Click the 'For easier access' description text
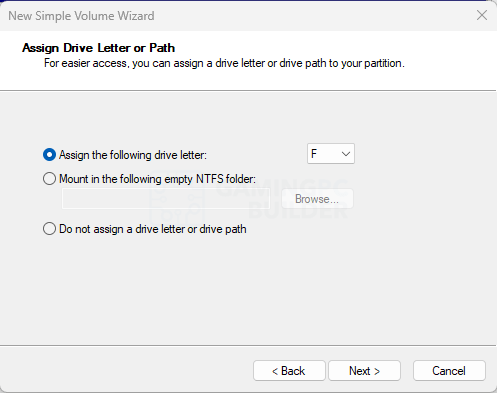497x393 pixels. click(x=224, y=63)
